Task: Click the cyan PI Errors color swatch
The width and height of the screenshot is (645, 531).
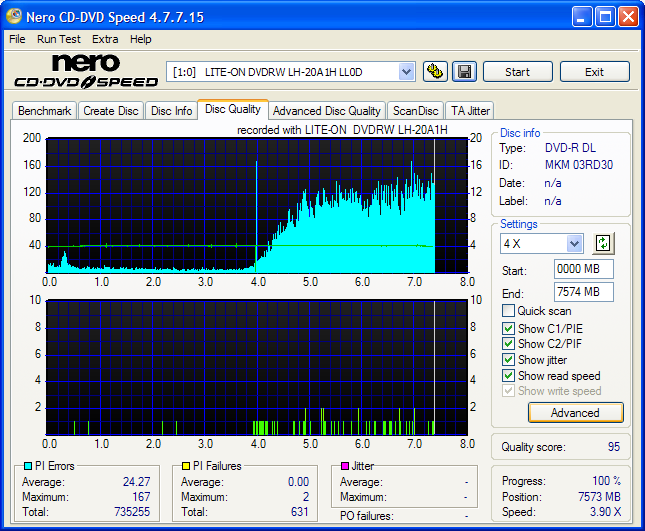Action: (27, 466)
